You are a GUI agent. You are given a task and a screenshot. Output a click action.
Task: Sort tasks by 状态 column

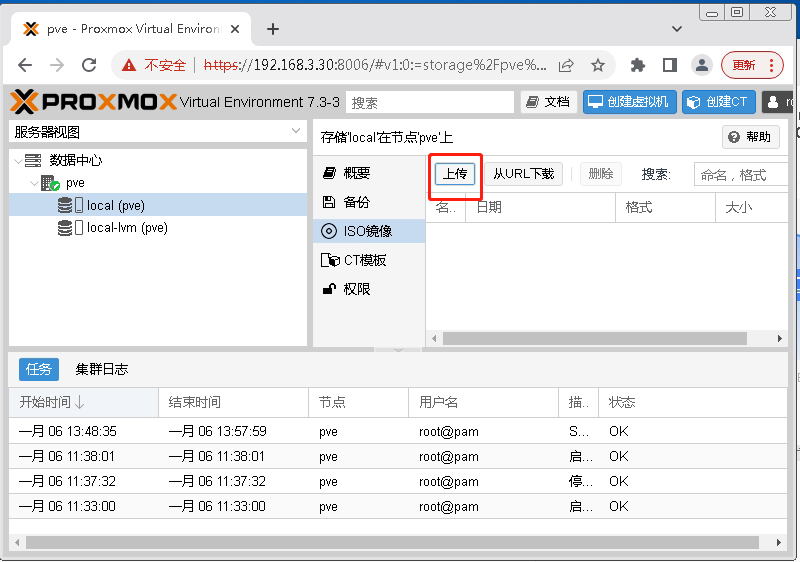[693, 402]
